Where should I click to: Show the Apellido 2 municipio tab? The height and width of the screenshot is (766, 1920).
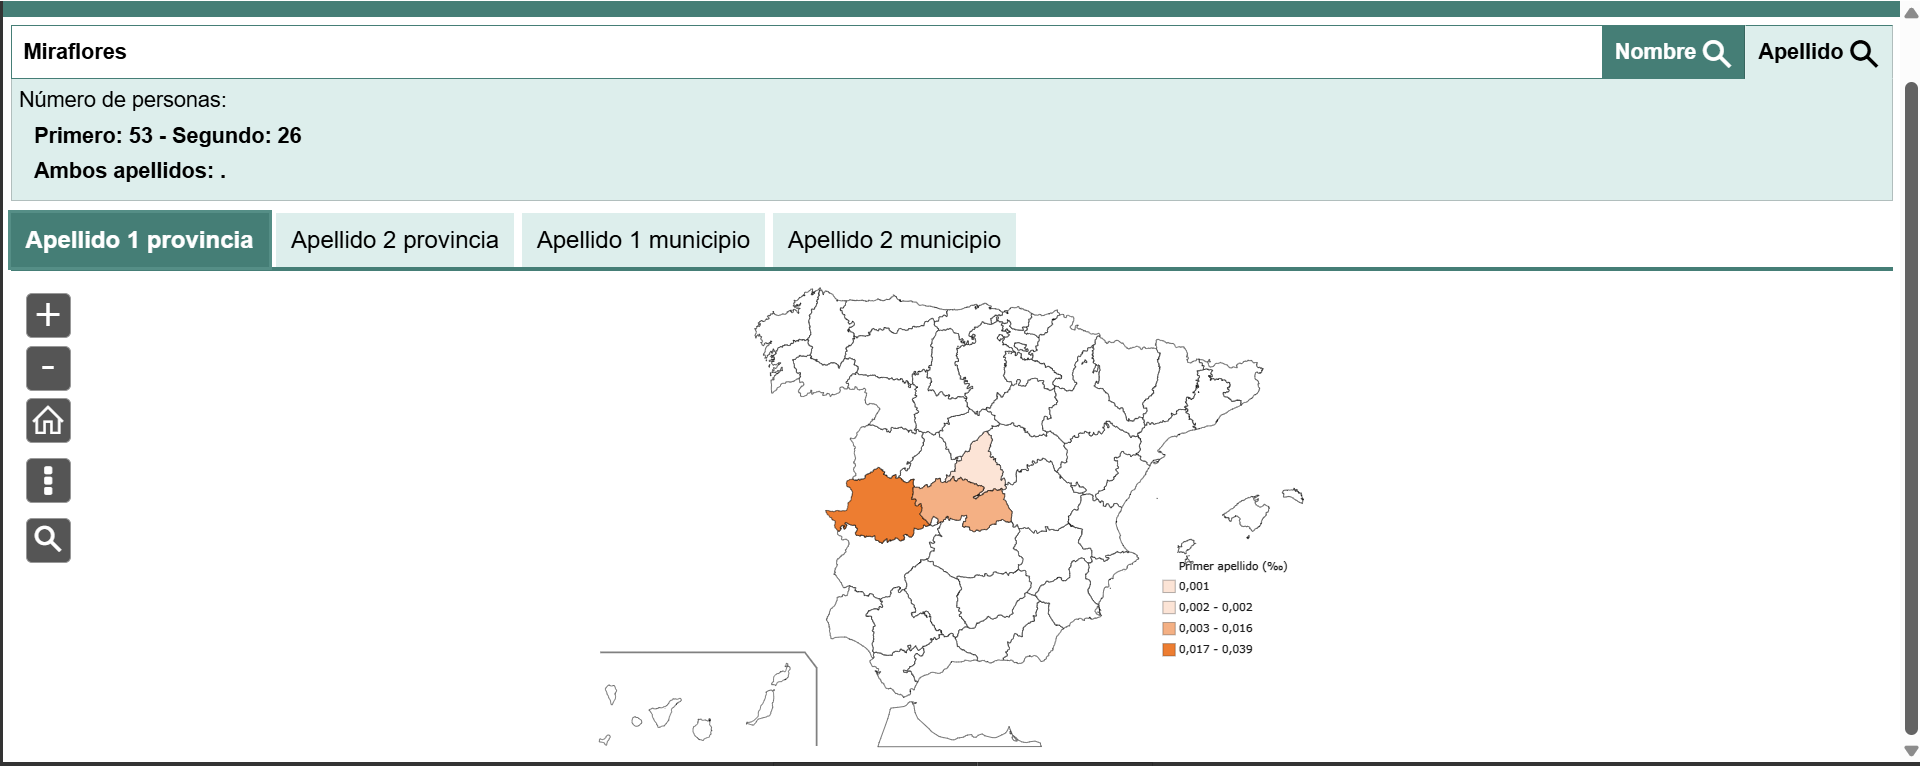click(894, 240)
